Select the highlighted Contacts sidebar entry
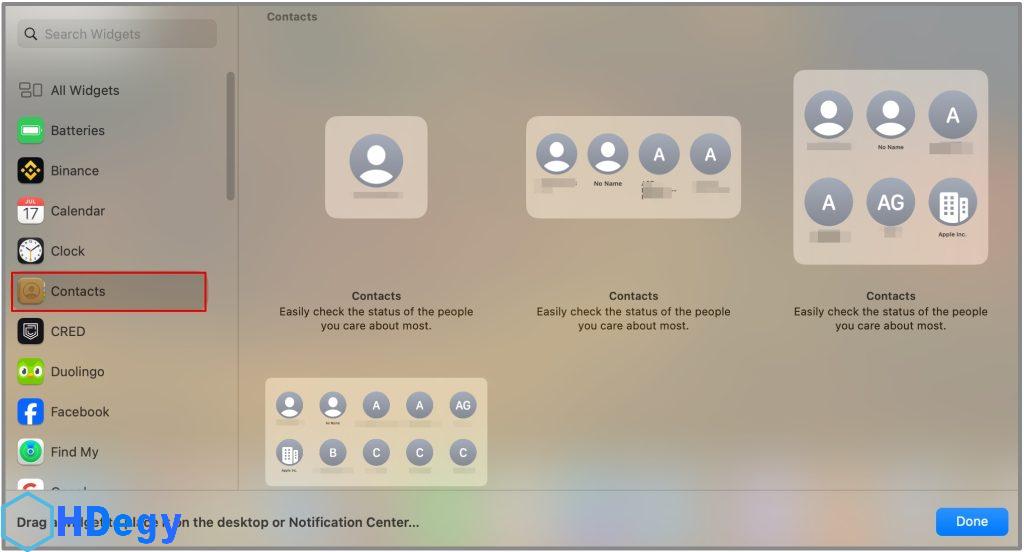Viewport: 1024px width, 552px height. 109,291
